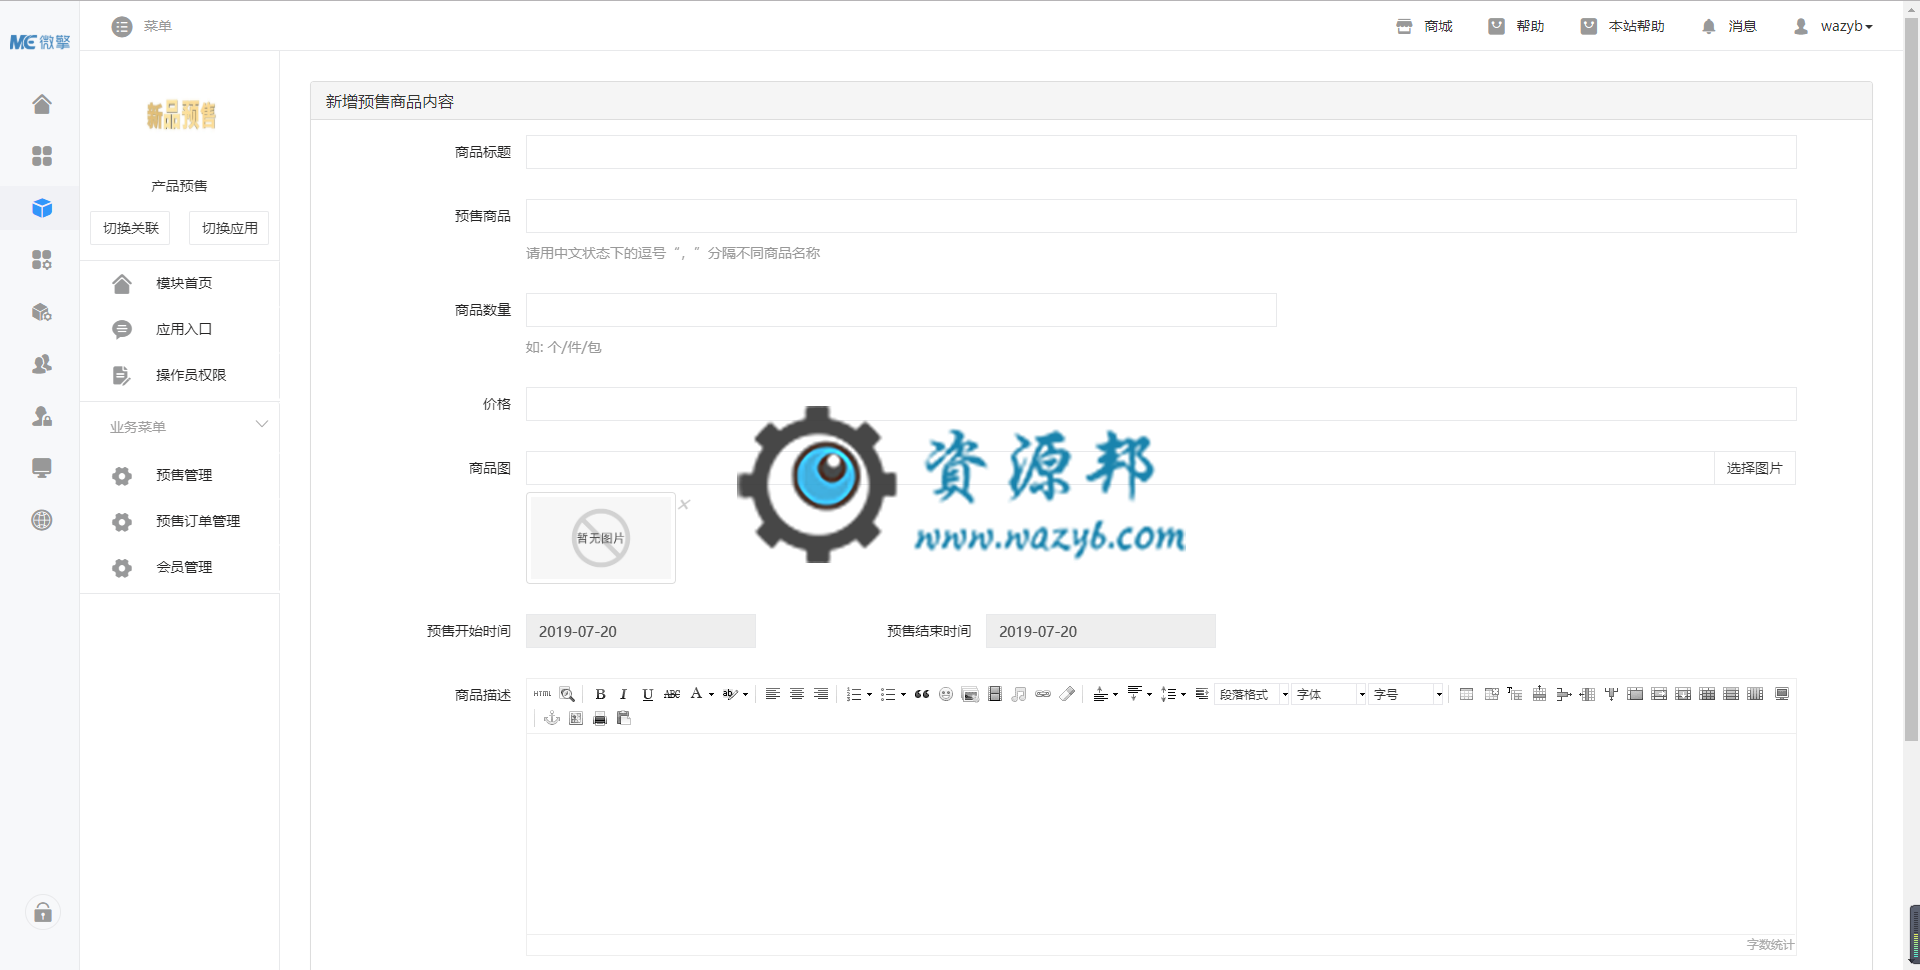The width and height of the screenshot is (1920, 970).
Task: Click the monitor icon in left rail
Action: 42,468
